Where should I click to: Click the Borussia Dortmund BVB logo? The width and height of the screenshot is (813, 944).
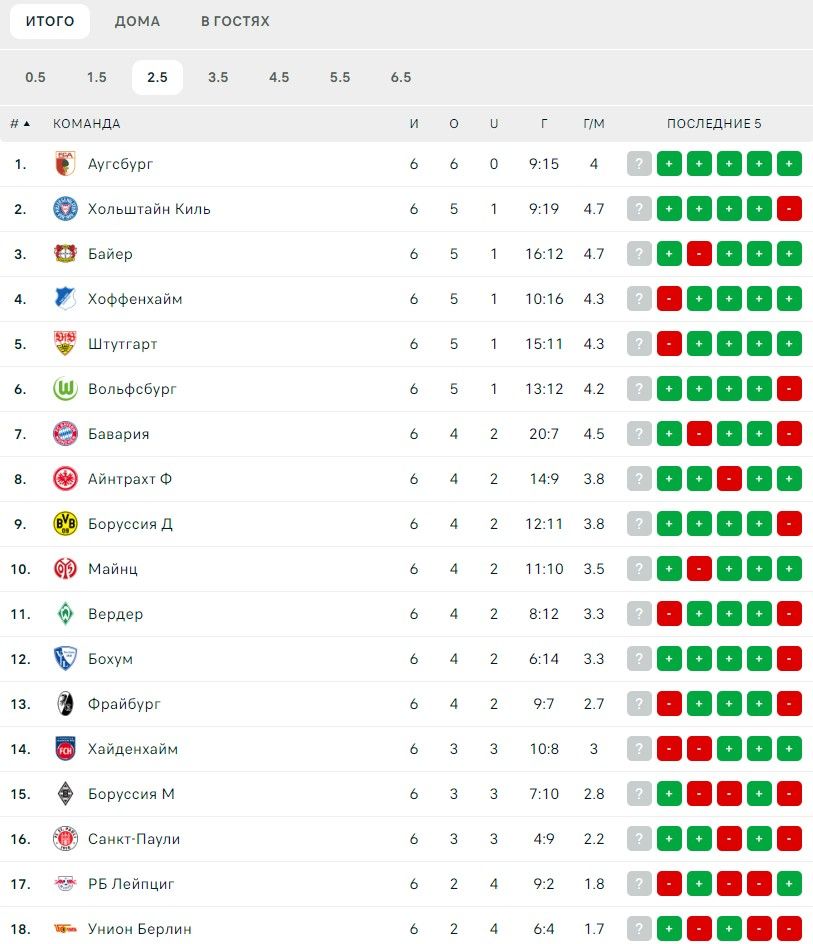(x=65, y=524)
